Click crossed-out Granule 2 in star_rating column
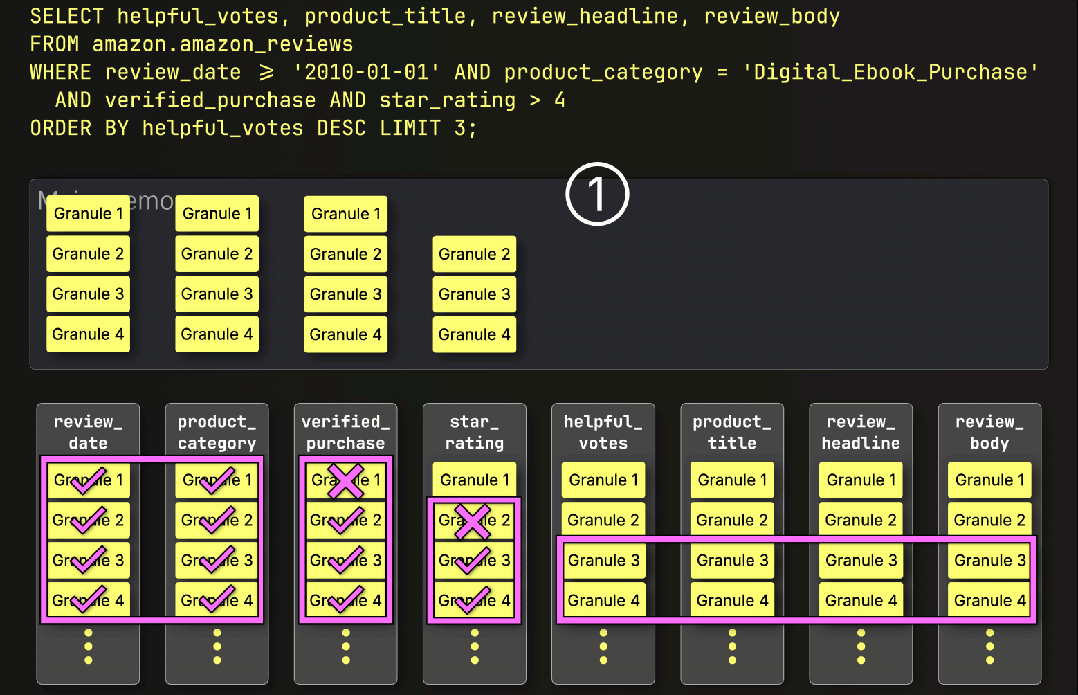 point(474,520)
